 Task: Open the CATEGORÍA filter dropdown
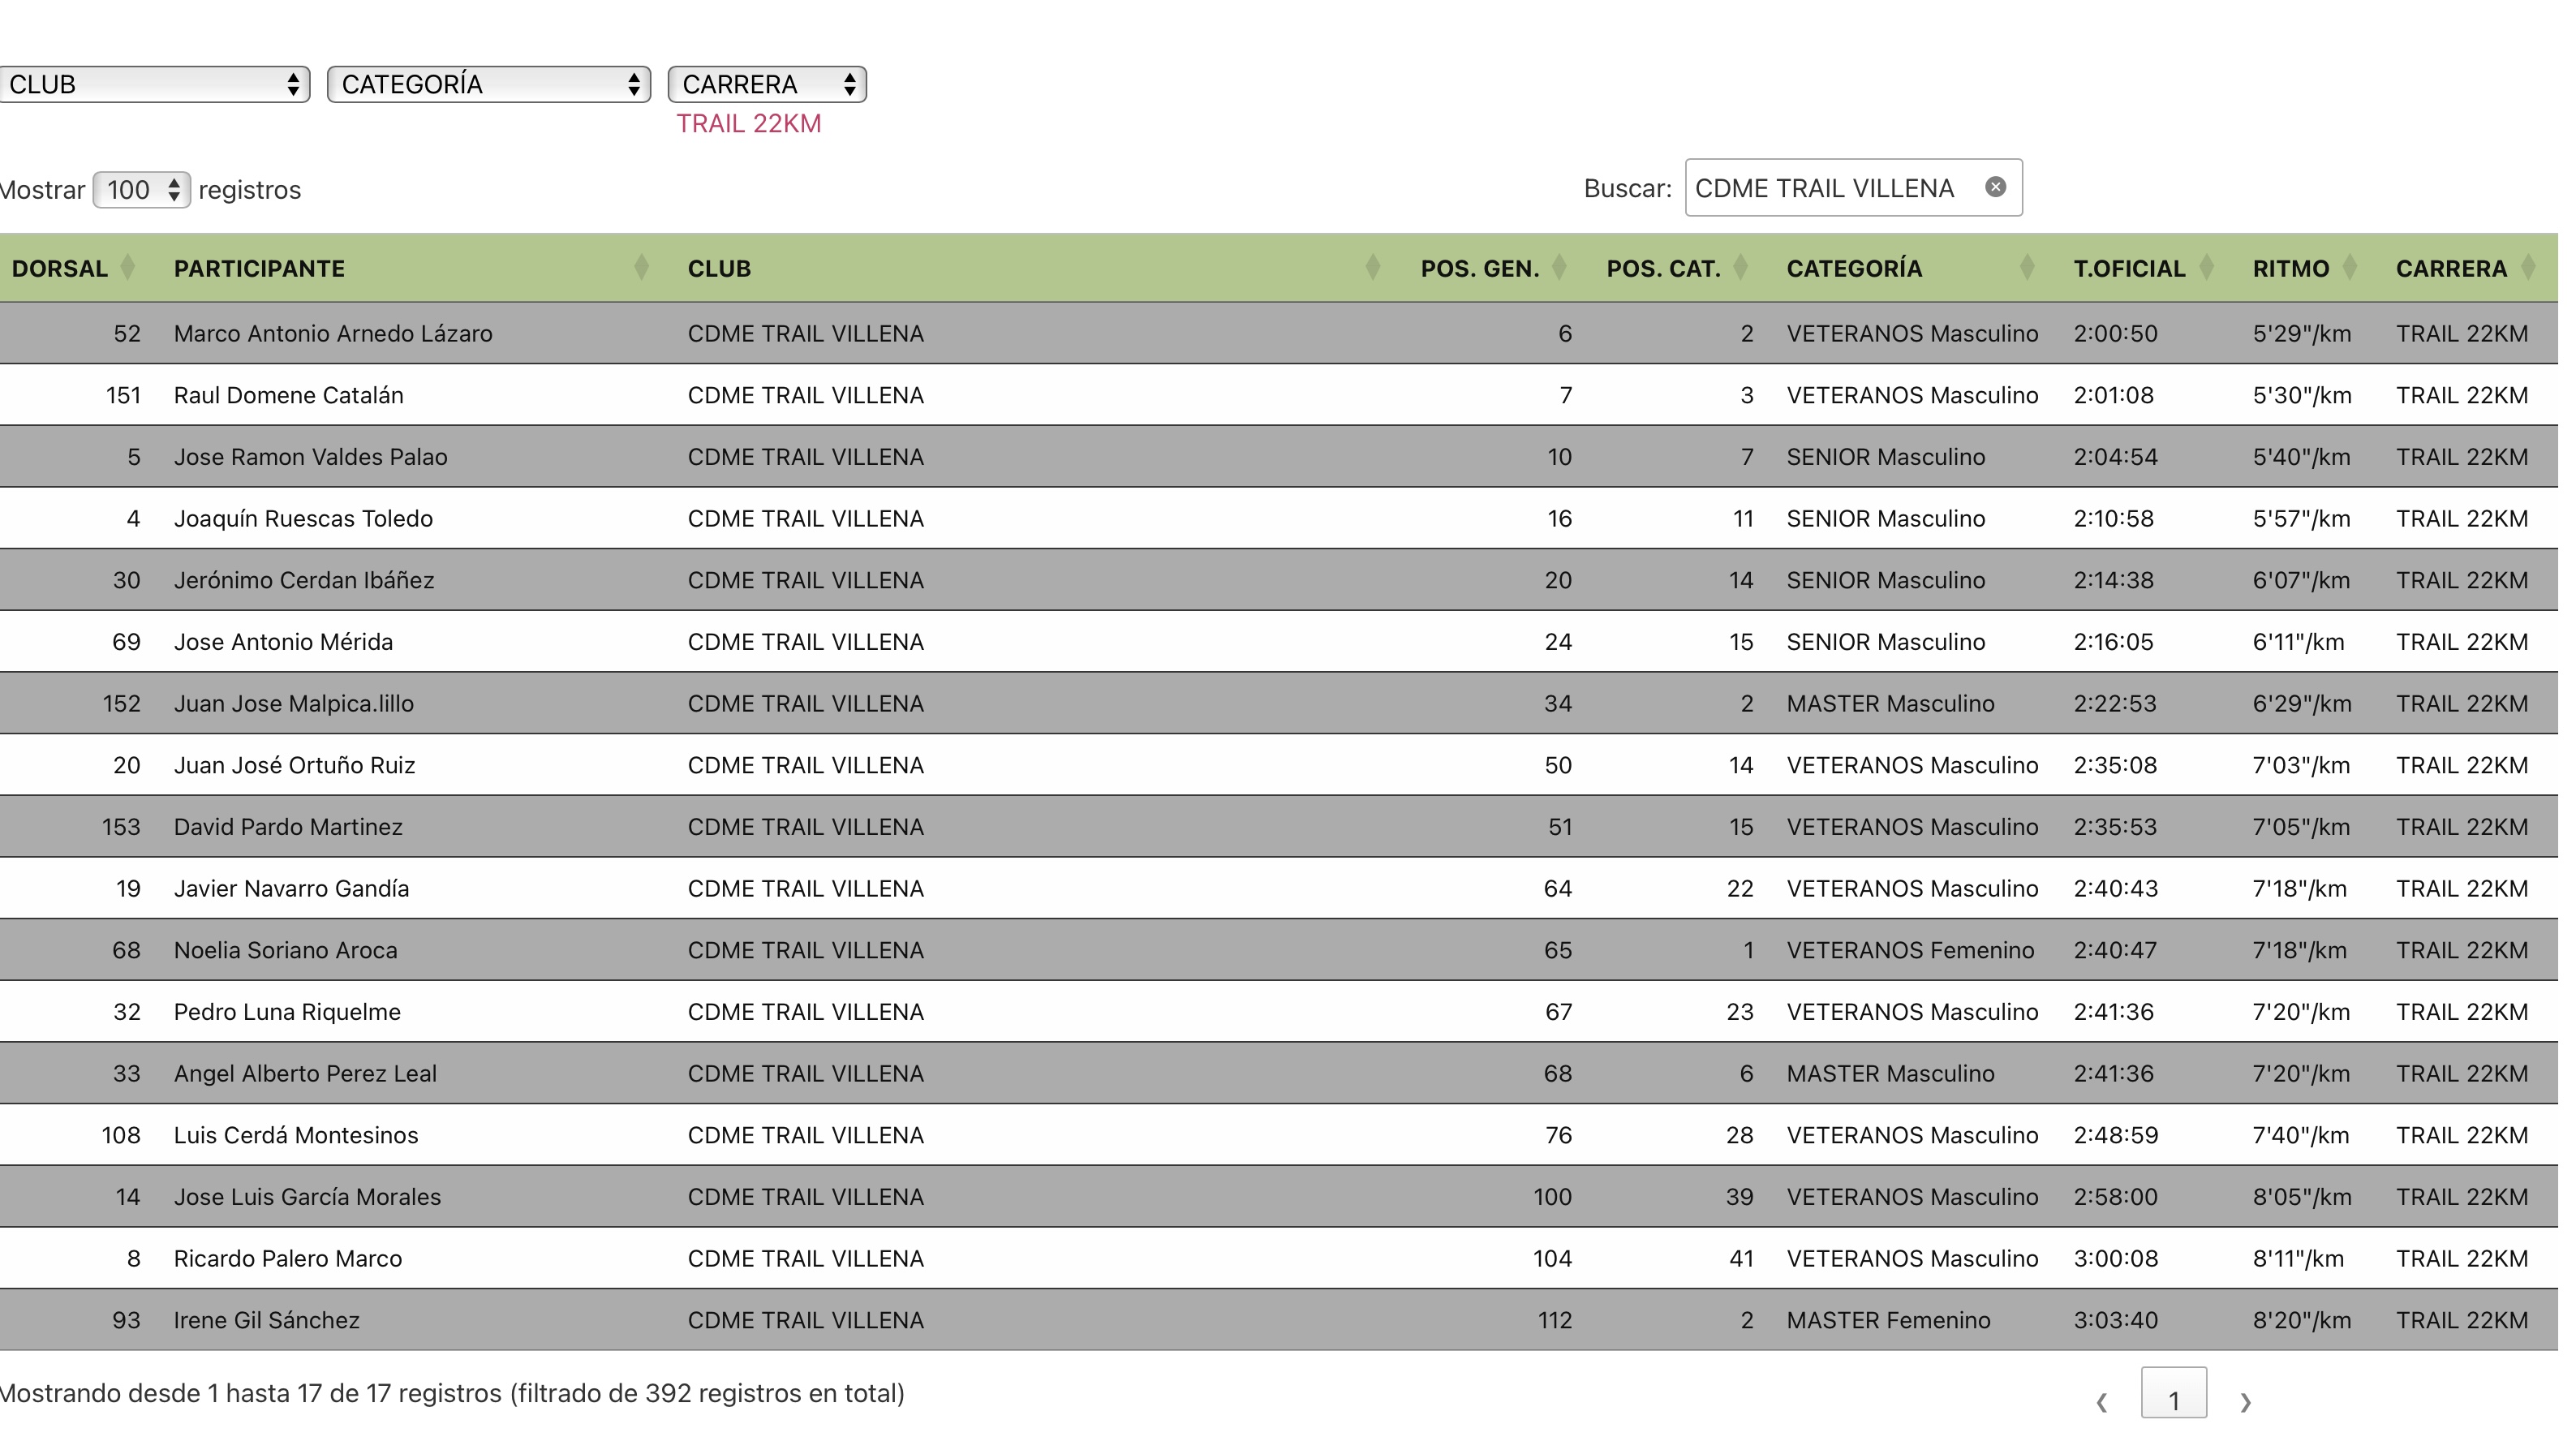[x=489, y=84]
